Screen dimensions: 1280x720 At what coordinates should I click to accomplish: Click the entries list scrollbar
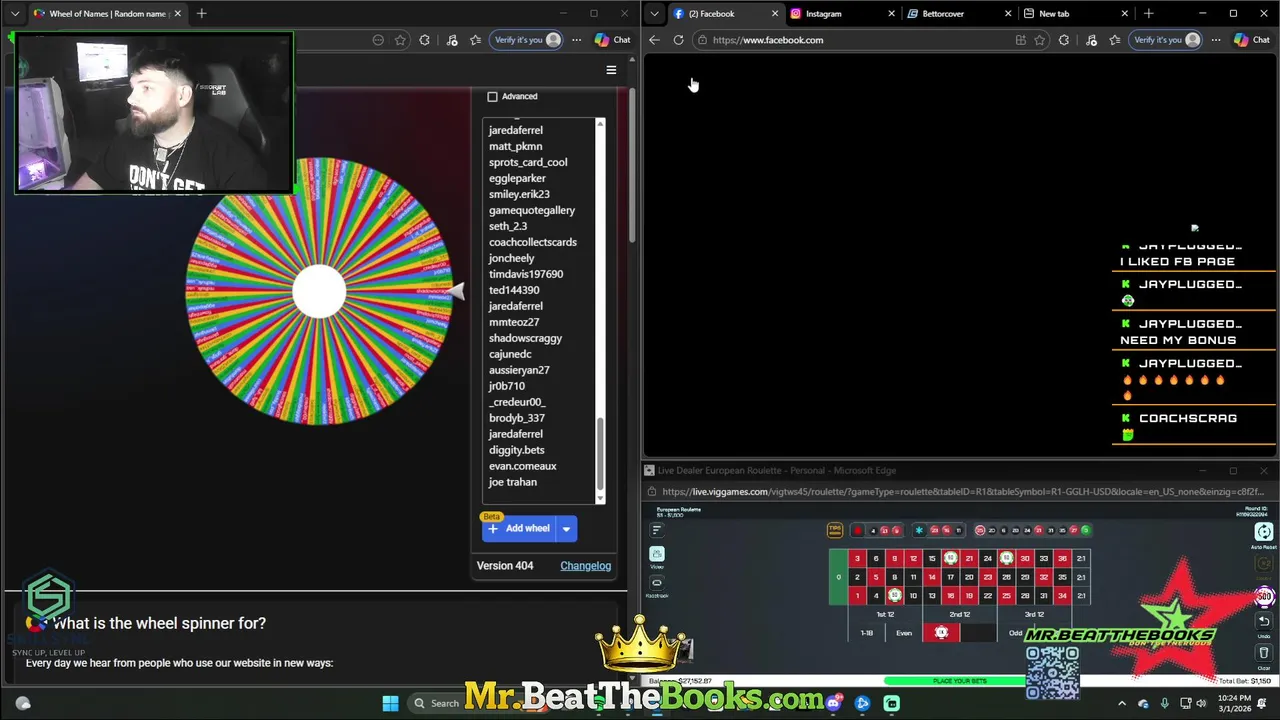(x=600, y=455)
